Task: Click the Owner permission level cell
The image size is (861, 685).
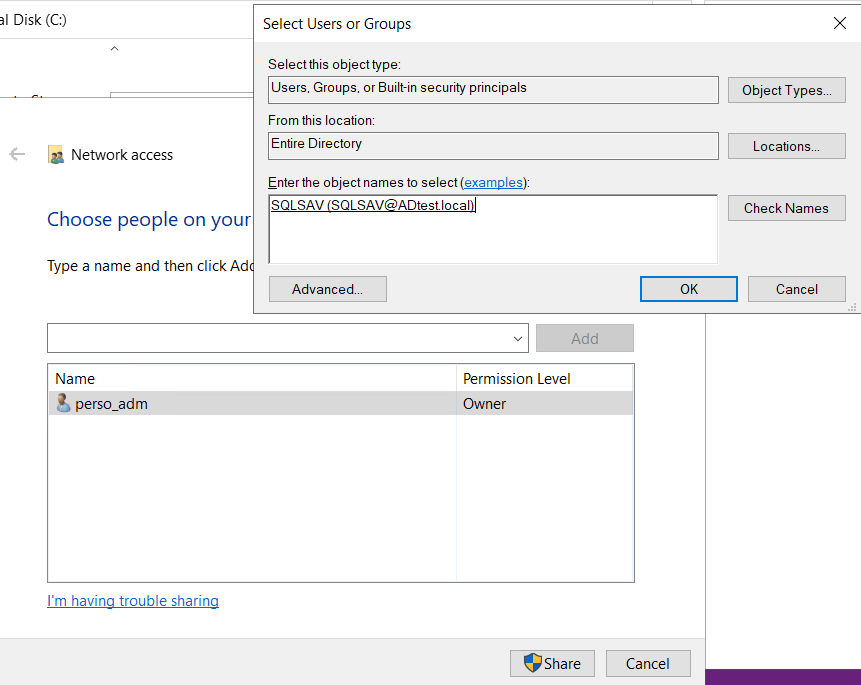Action: [x=544, y=404]
